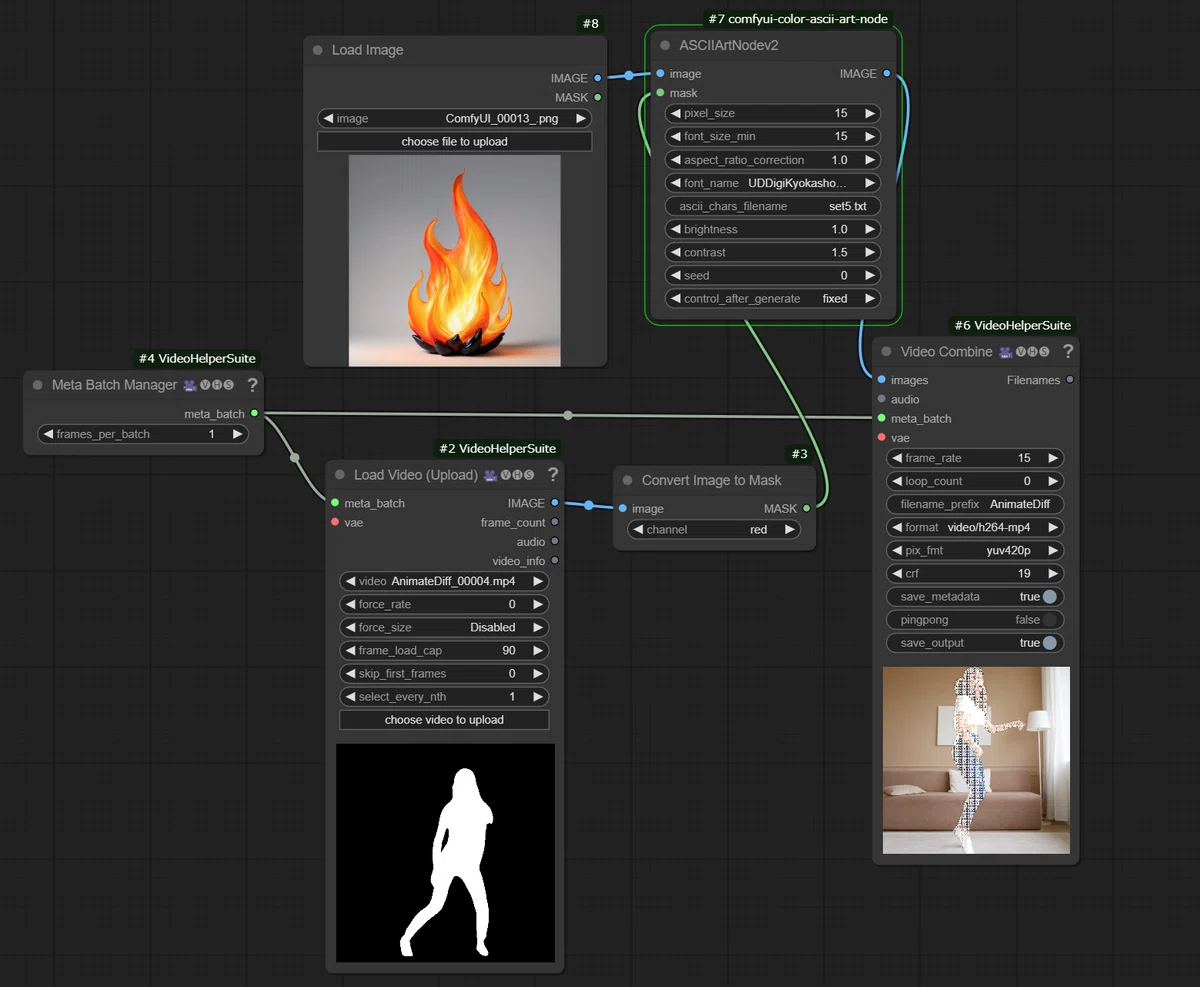Click Load Image IMAGE output socket
This screenshot has width=1200, height=987.
598,78
